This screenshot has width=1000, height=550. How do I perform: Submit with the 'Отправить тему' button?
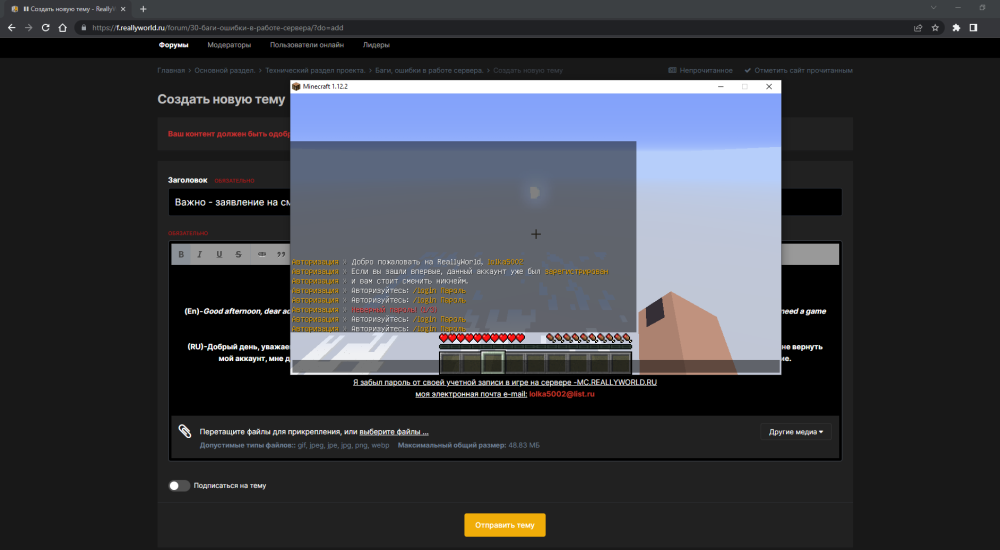(504, 525)
